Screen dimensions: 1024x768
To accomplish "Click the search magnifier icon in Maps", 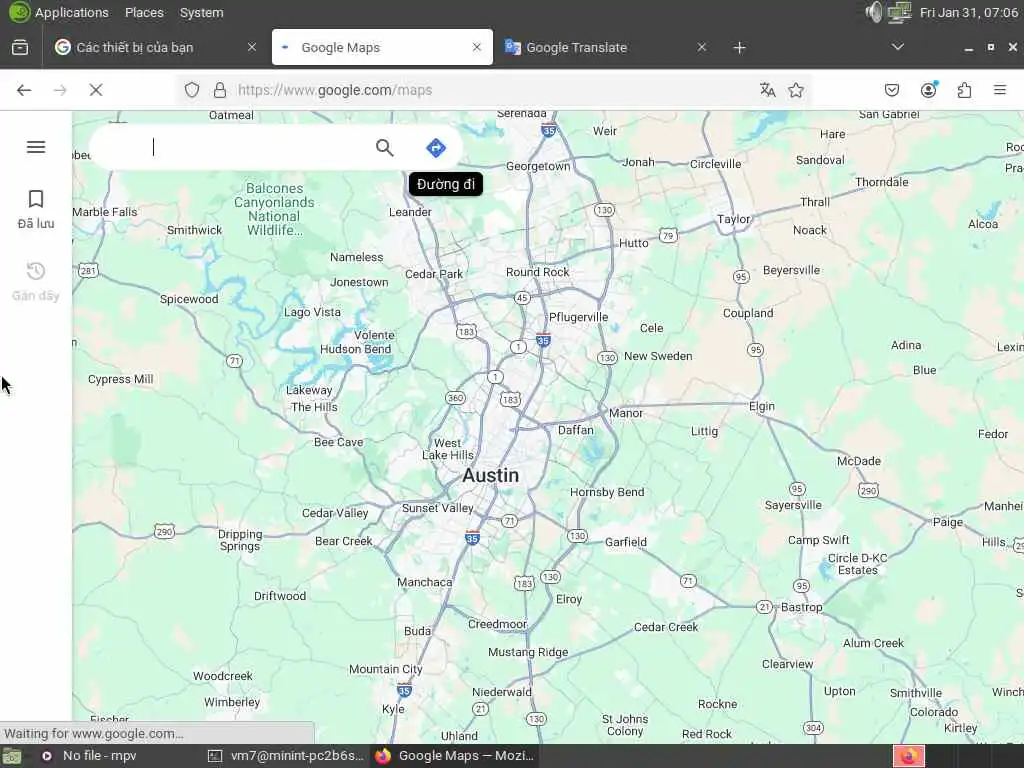I will click(x=385, y=148).
